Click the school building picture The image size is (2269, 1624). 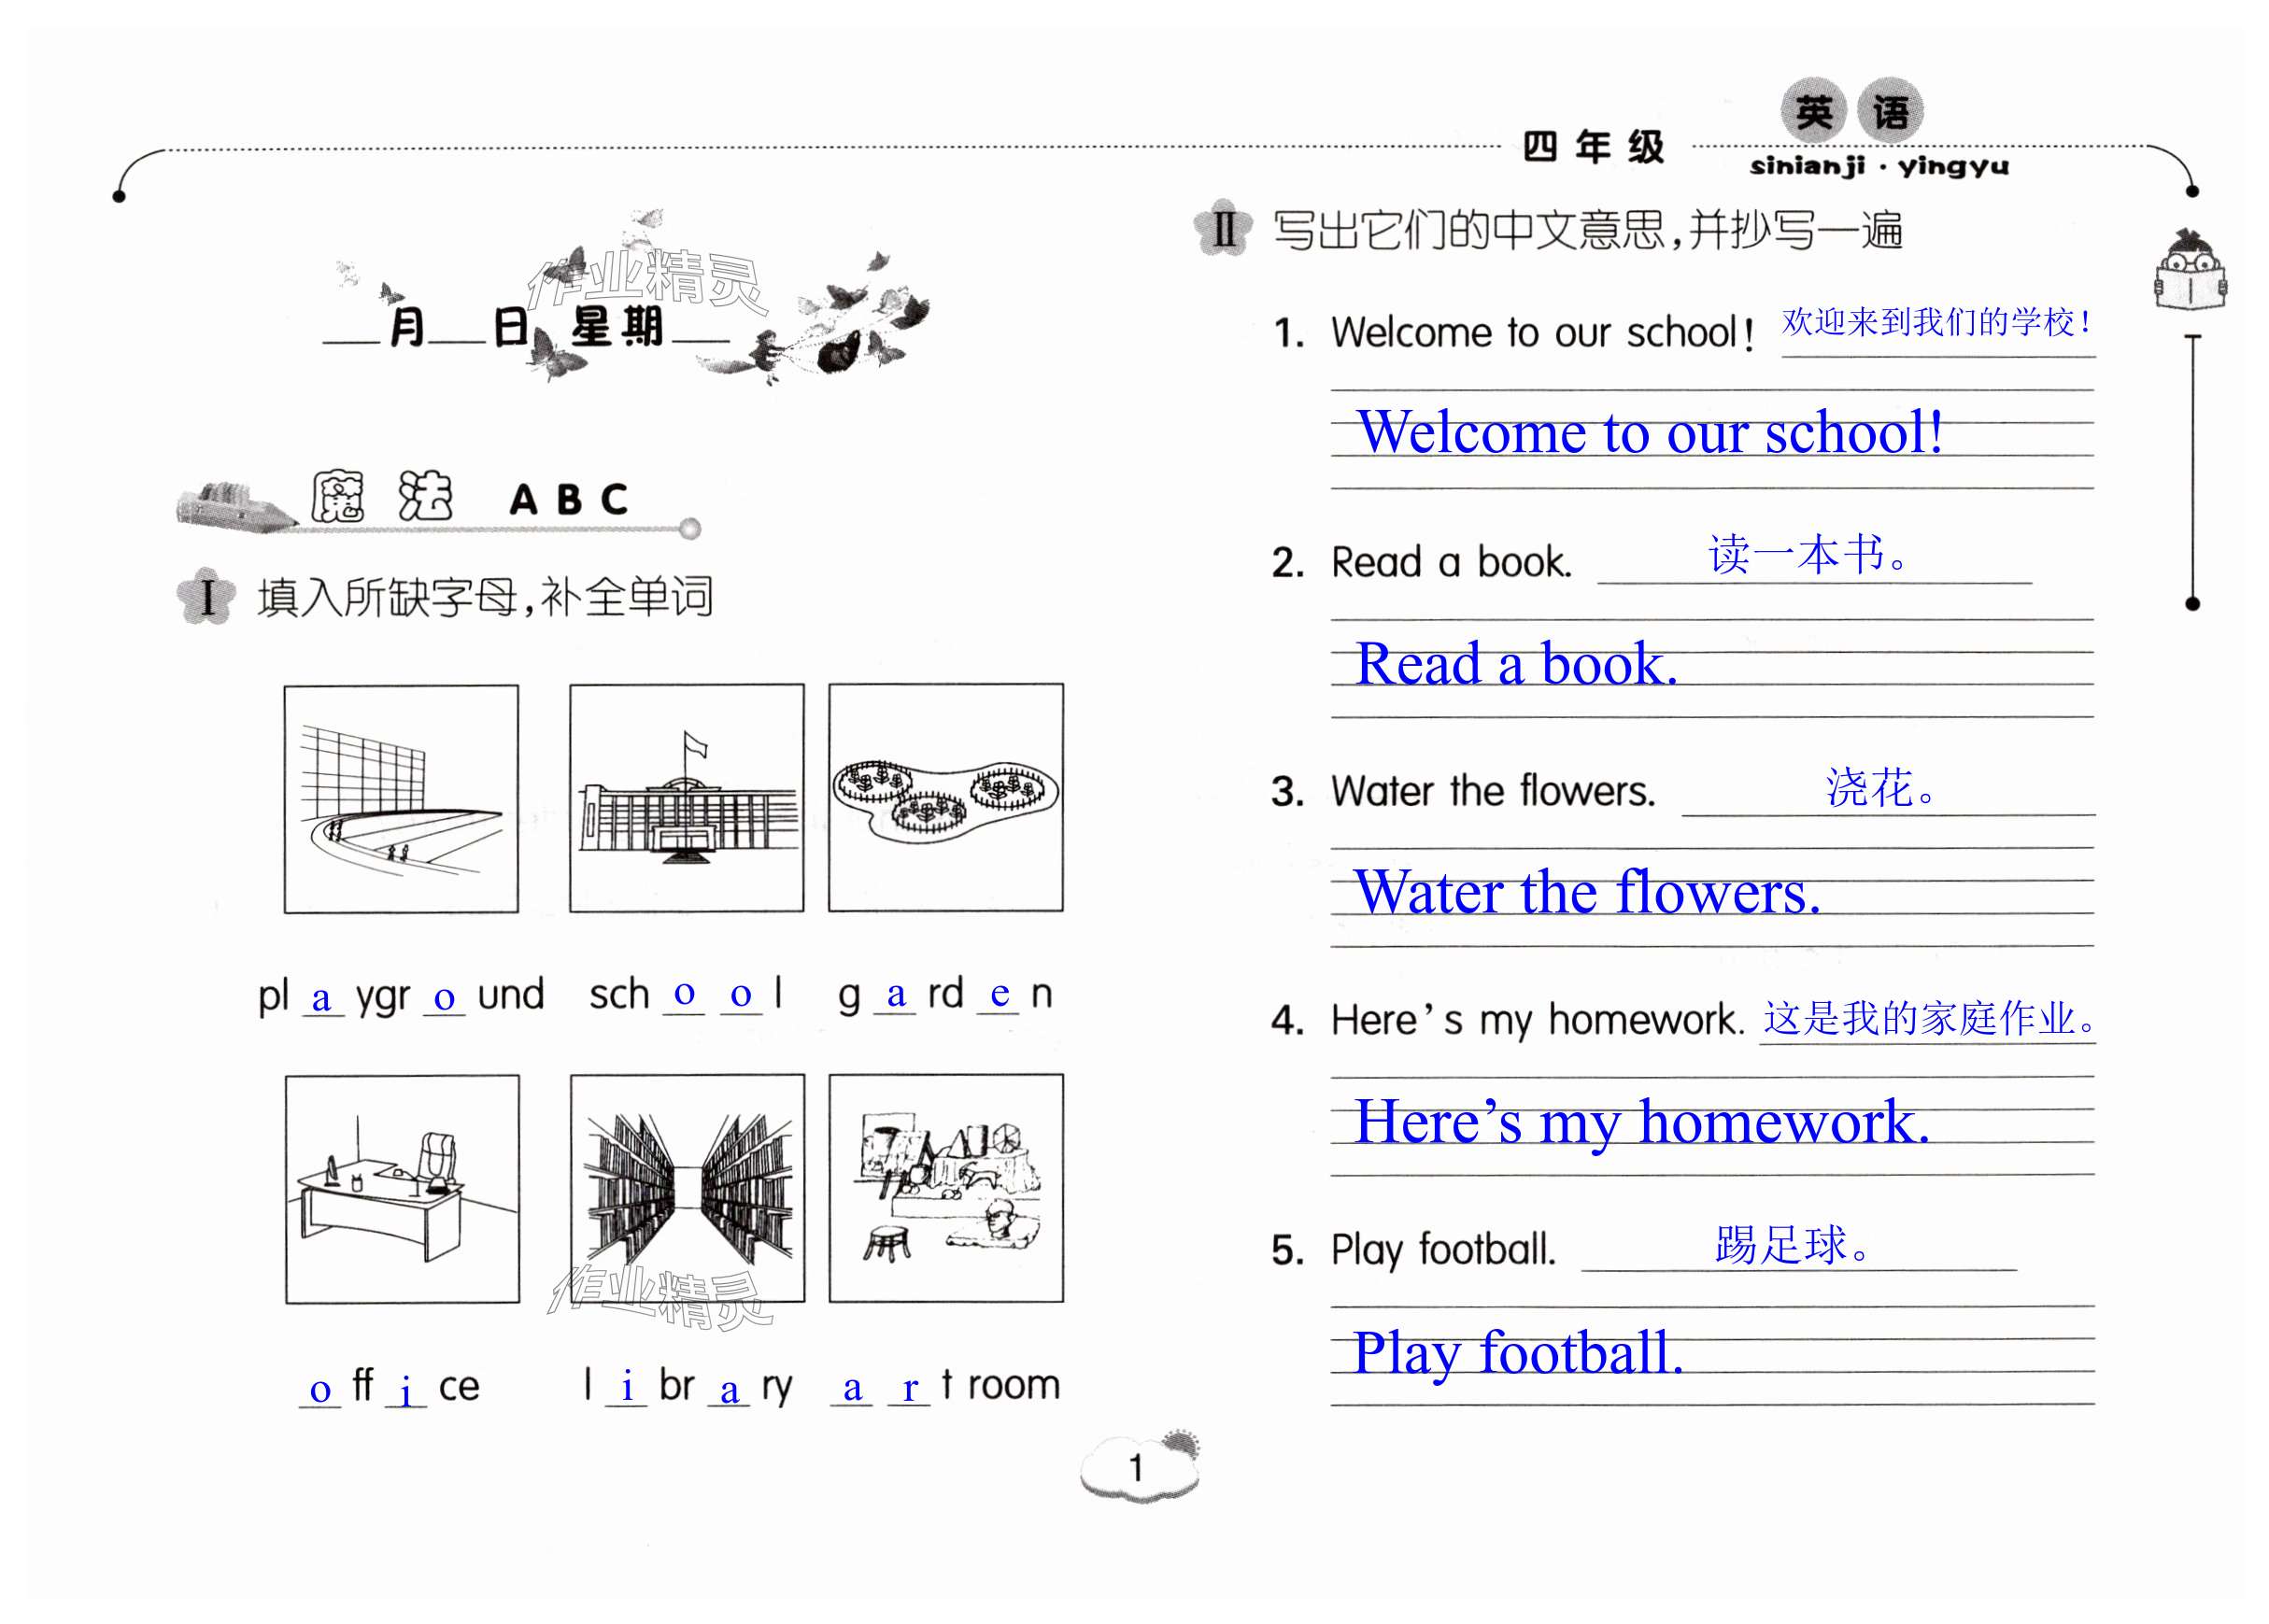tap(686, 798)
